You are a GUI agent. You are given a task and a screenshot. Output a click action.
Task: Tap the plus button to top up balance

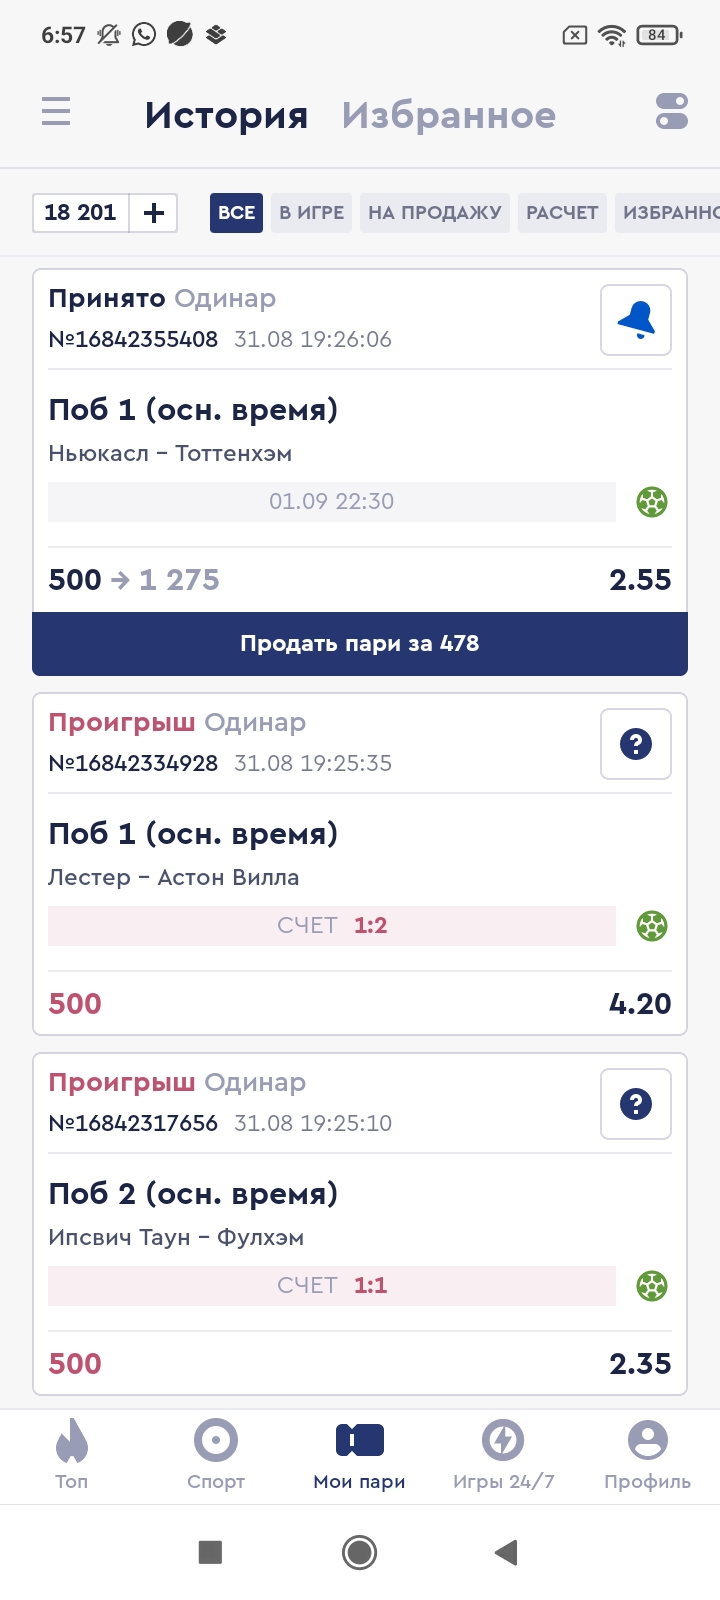pos(154,213)
